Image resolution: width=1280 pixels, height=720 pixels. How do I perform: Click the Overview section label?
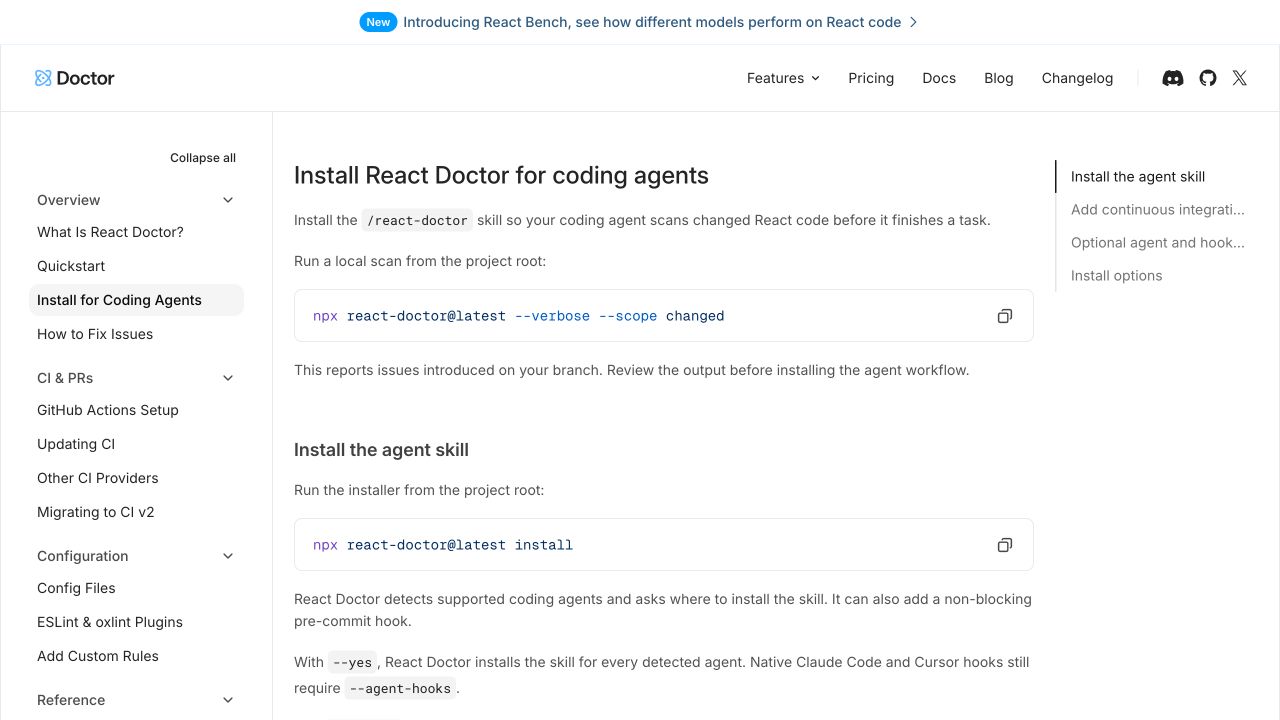tap(69, 200)
